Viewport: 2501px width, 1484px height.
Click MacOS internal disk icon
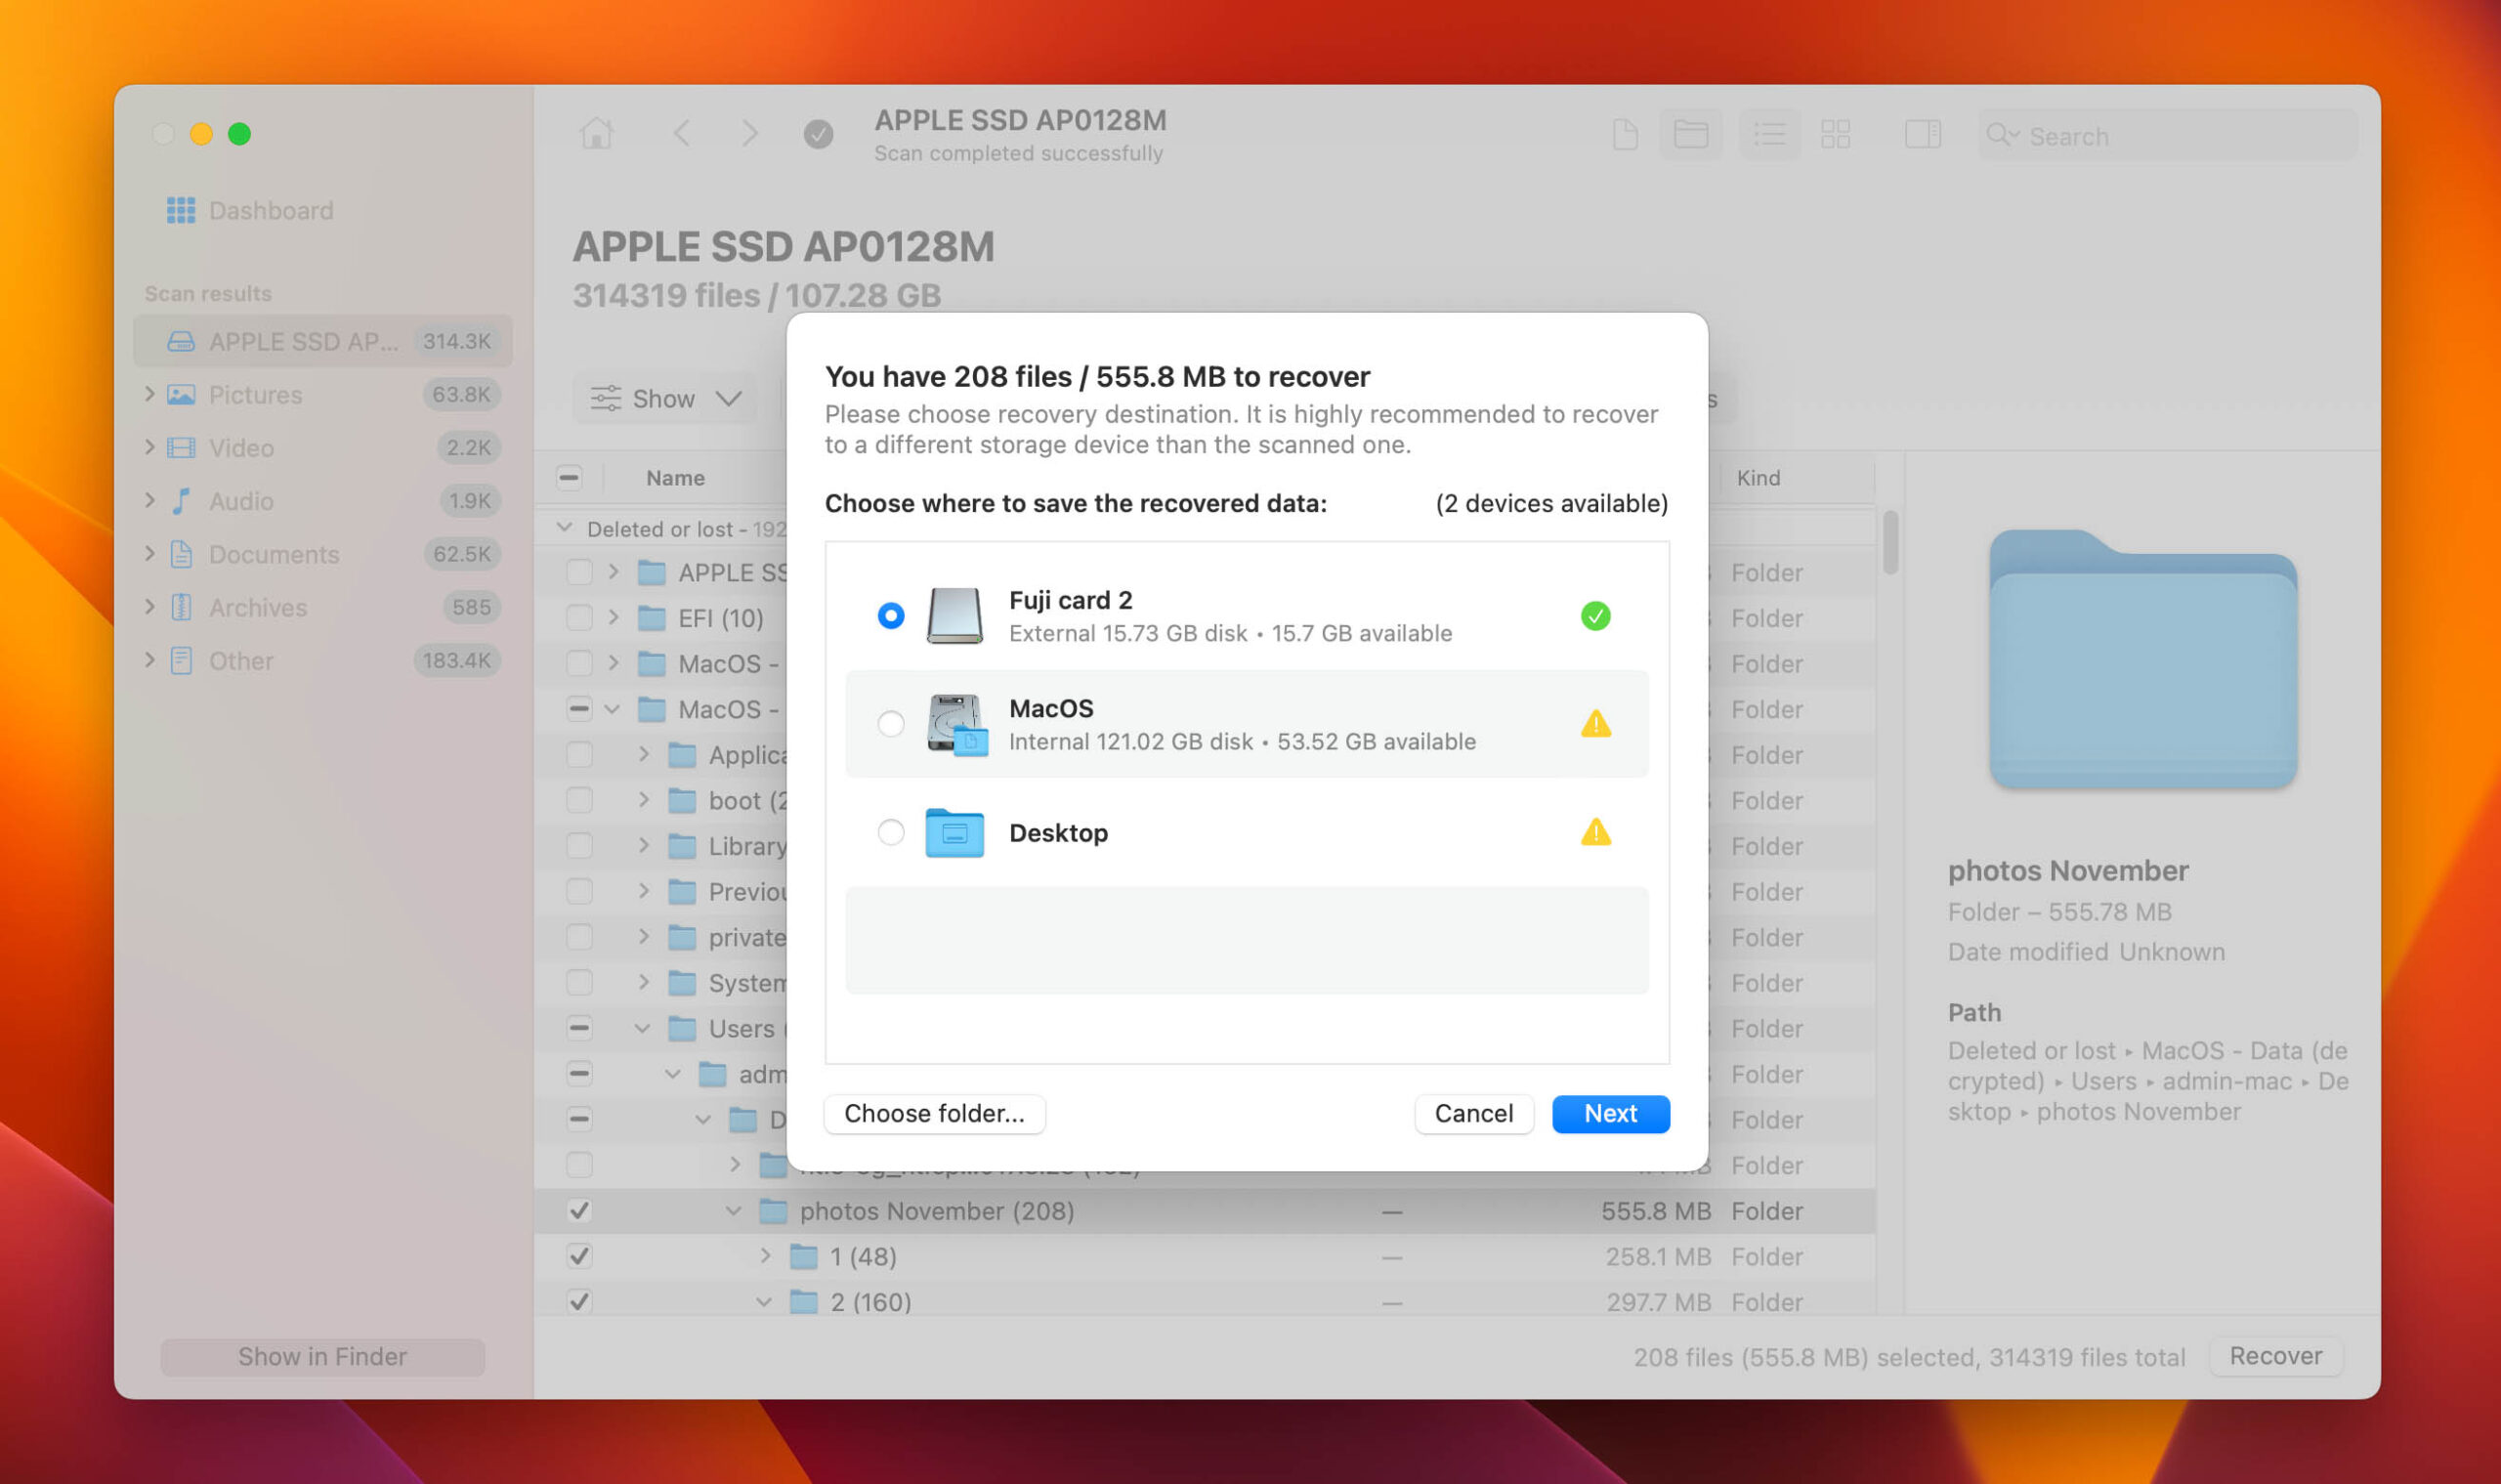tap(956, 724)
